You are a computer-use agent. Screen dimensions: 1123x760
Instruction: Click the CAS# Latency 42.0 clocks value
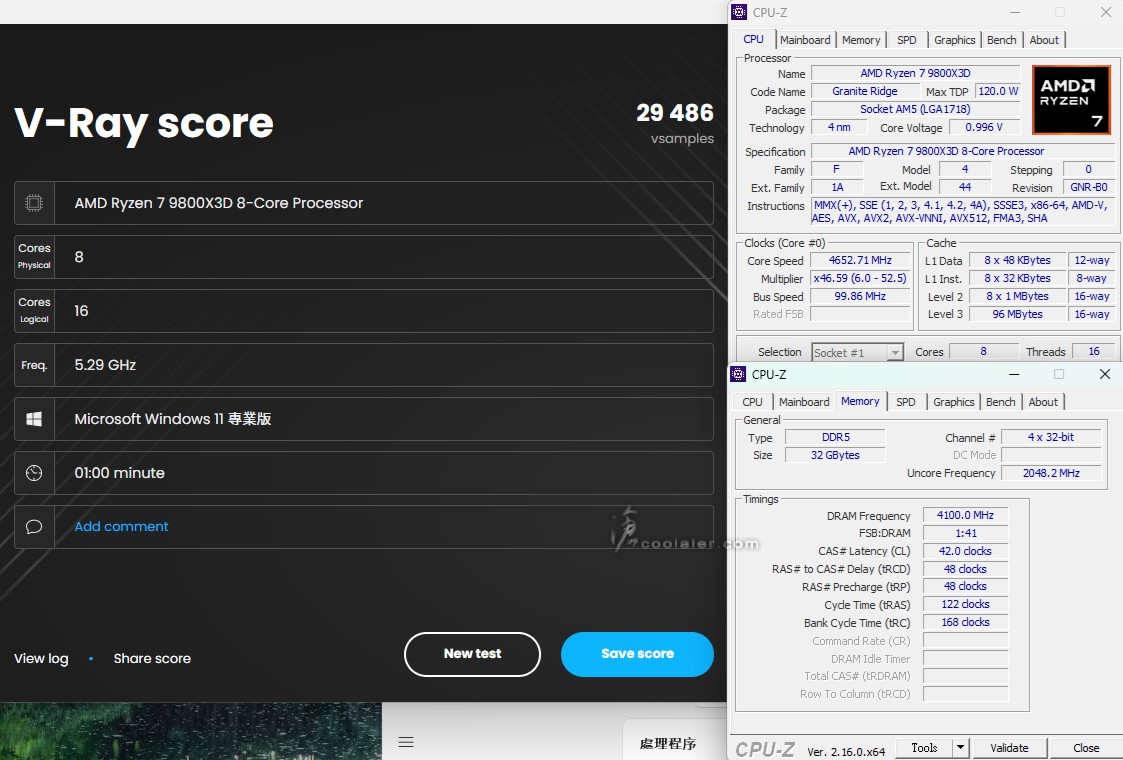965,551
